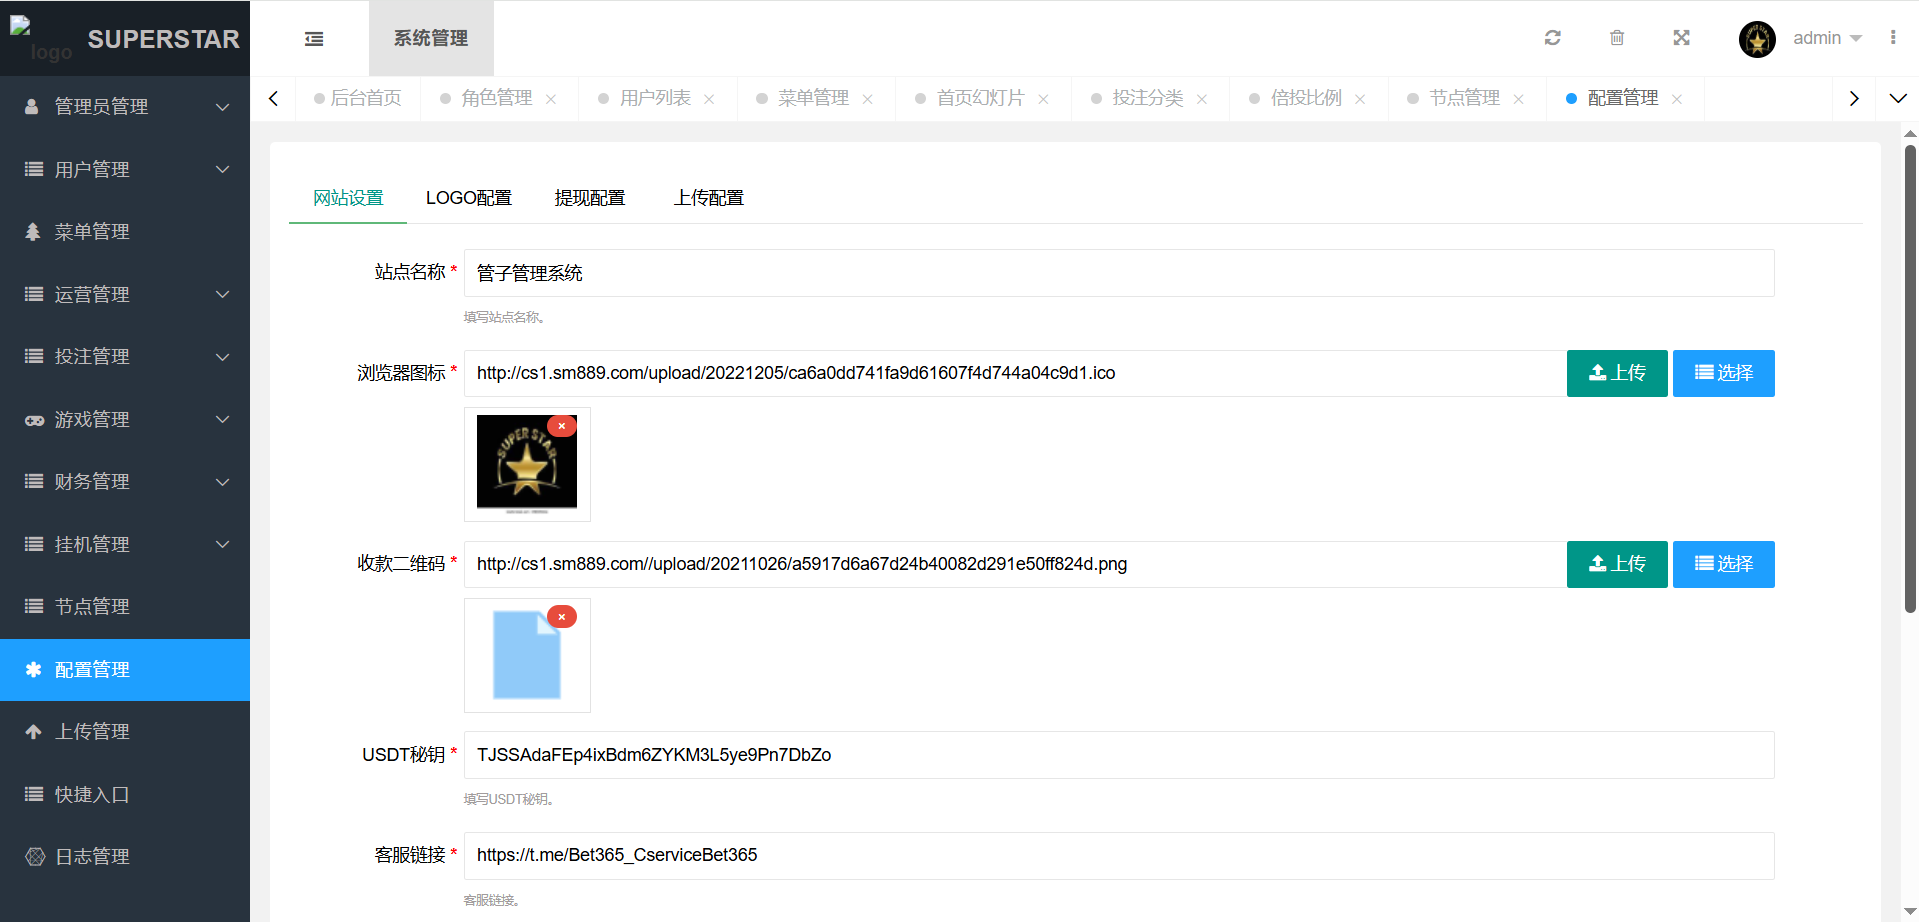Click the admin avatar image
Viewport: 1919px width, 922px height.
1757,39
